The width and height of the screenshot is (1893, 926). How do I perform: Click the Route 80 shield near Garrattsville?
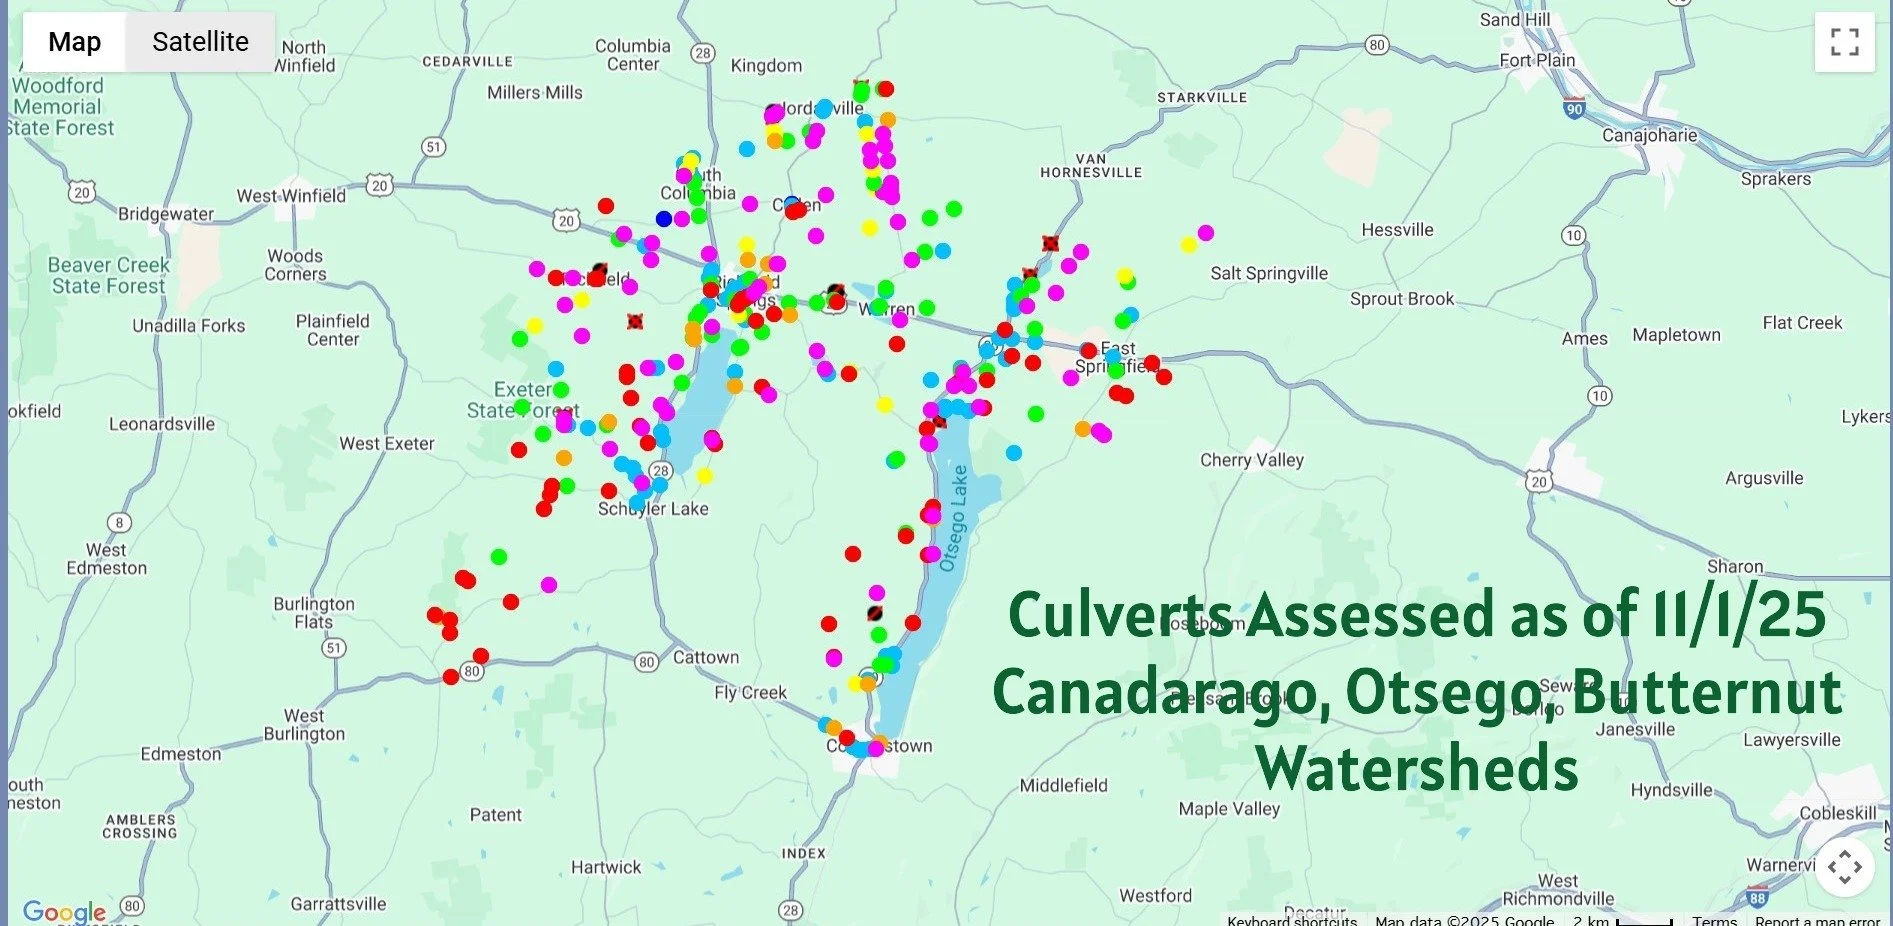click(x=132, y=907)
